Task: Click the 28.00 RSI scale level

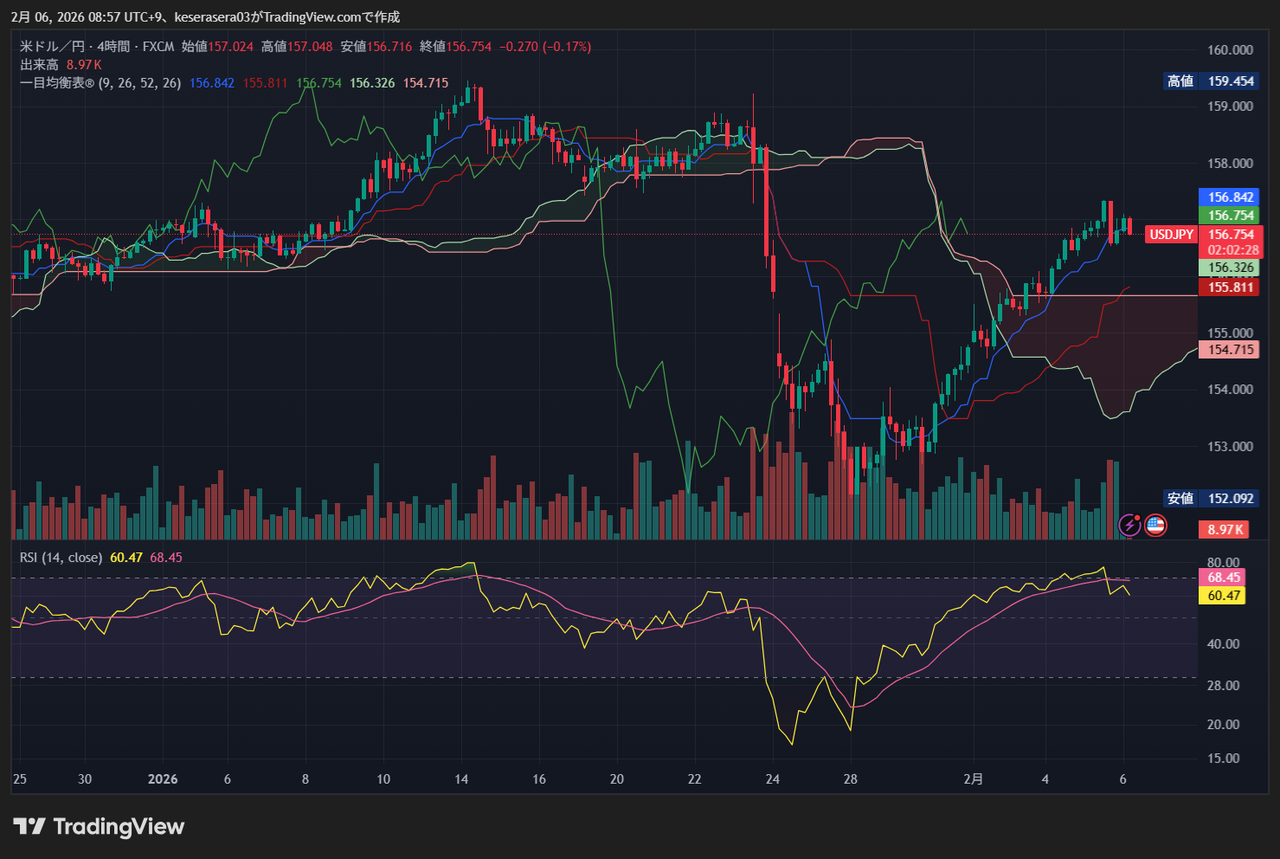Action: (x=1222, y=686)
